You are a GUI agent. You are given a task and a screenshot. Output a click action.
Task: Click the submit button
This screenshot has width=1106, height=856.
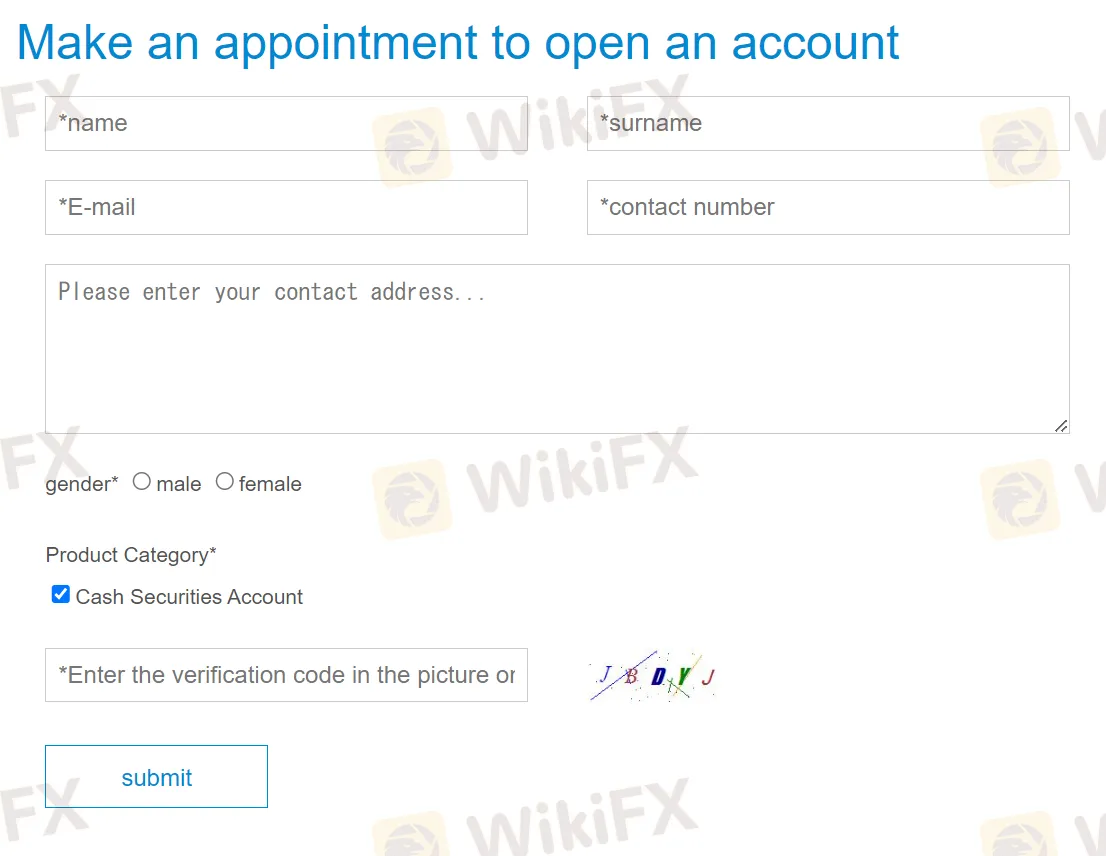coord(157,776)
